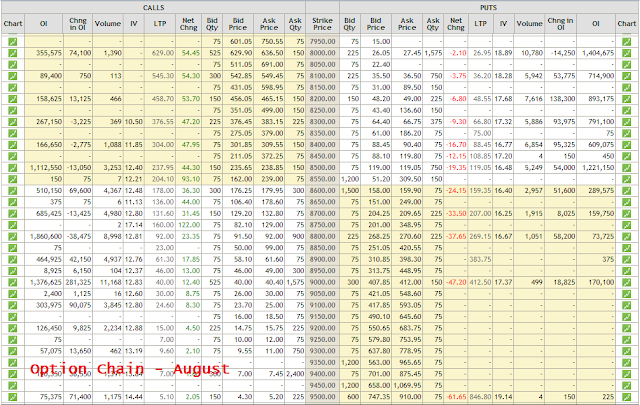
Task: Click strike price 9350.00
Action: click(x=322, y=363)
